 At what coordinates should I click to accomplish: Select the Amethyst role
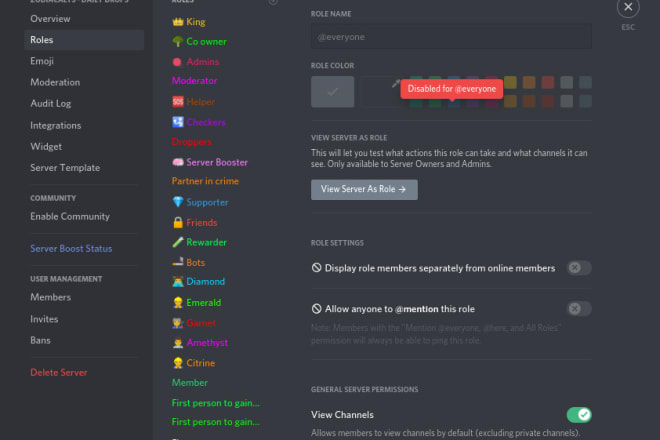coord(200,343)
